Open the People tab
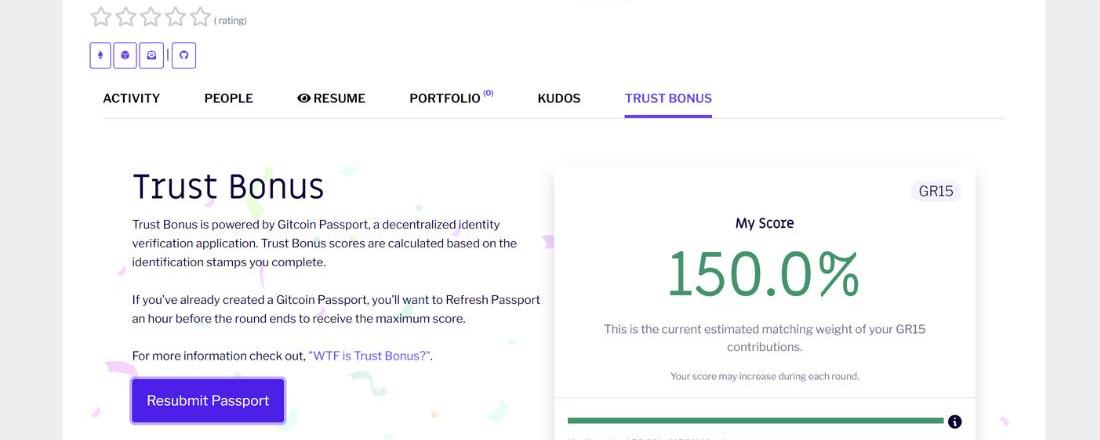The width and height of the screenshot is (1100, 440). pyautogui.click(x=228, y=98)
